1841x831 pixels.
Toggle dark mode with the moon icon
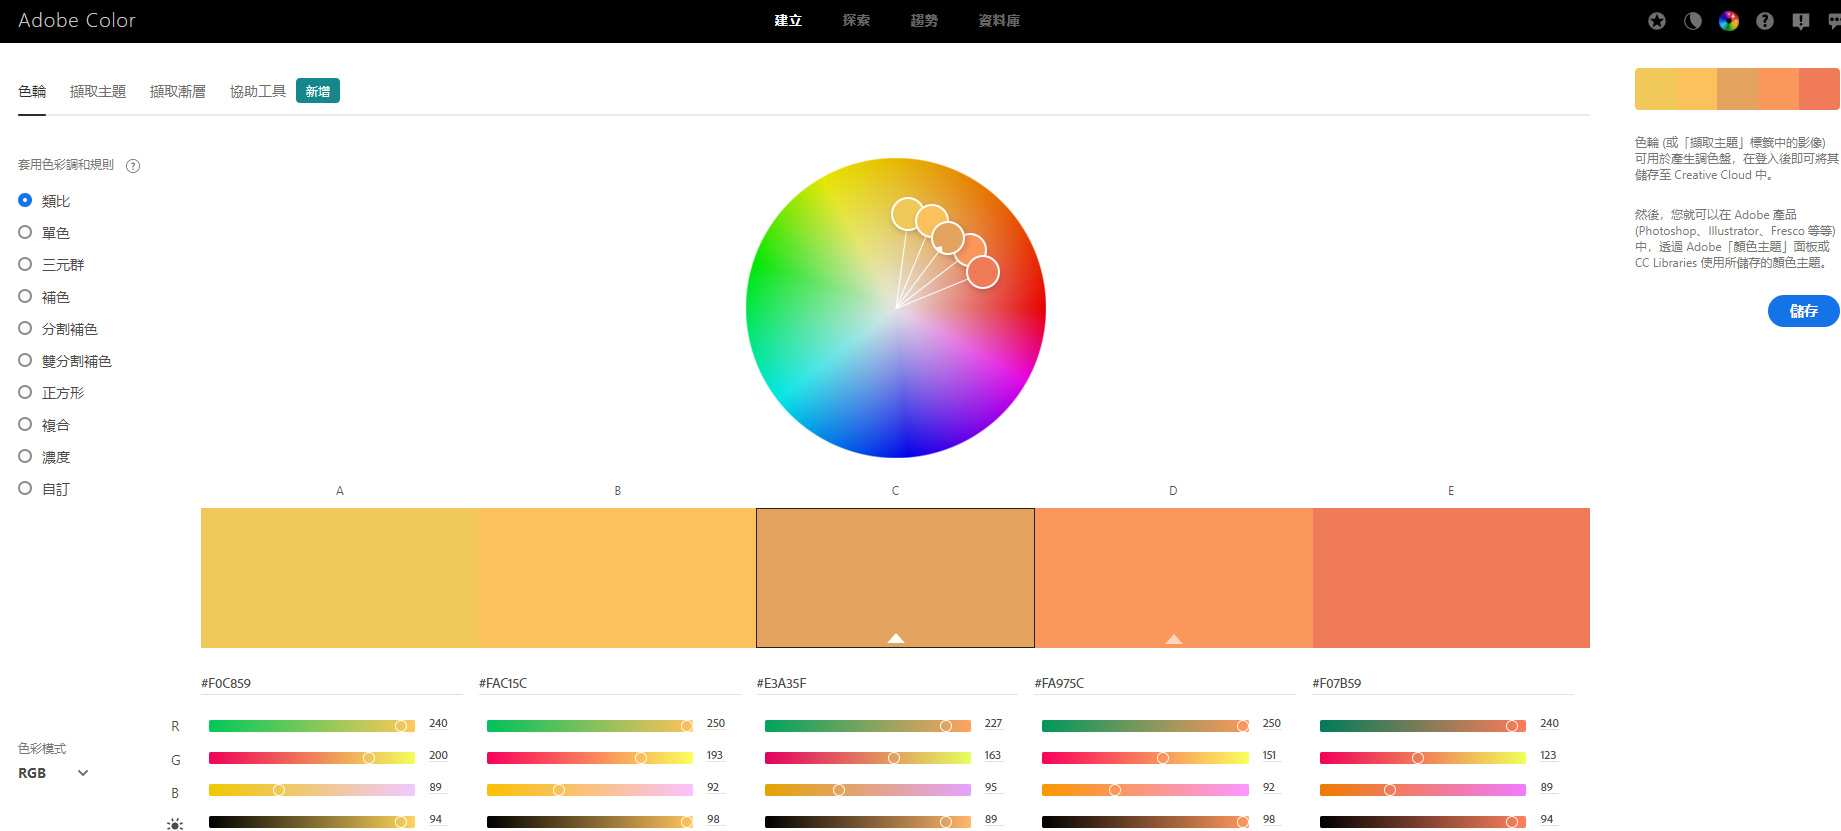(1693, 21)
